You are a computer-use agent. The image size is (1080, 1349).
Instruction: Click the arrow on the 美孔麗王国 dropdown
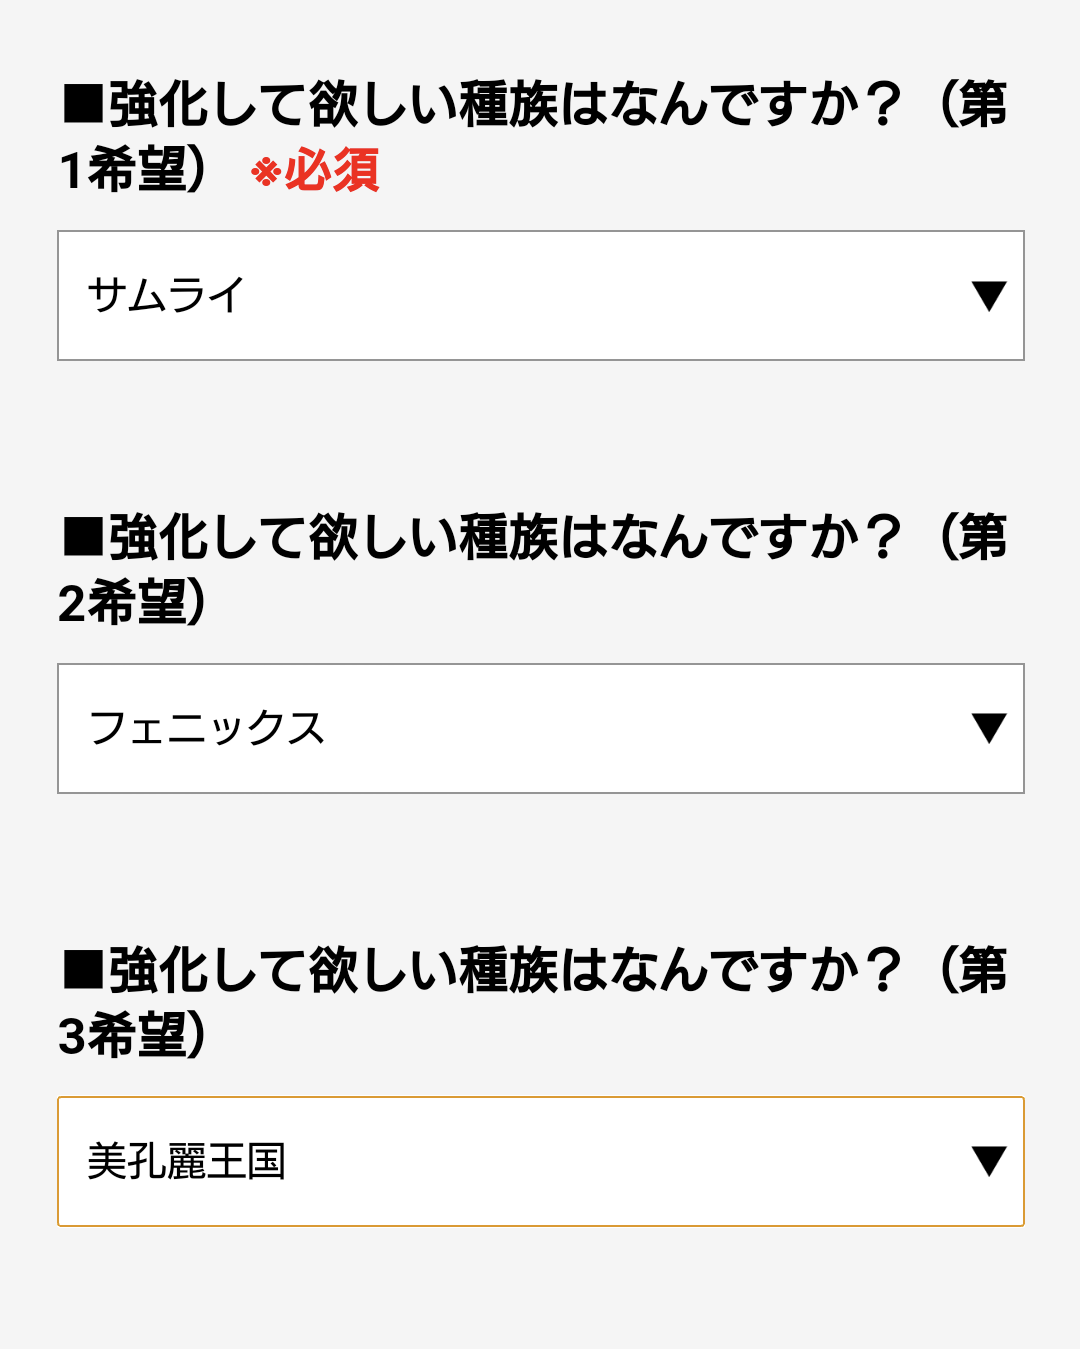click(x=988, y=1162)
